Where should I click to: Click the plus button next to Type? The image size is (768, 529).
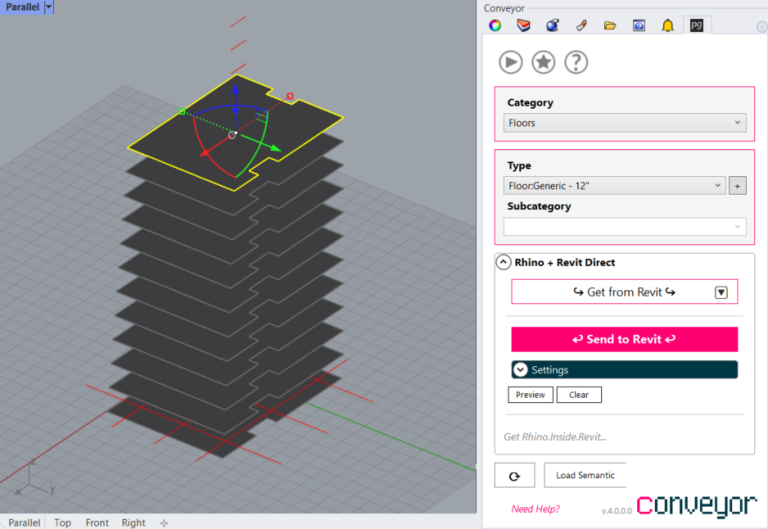click(x=737, y=186)
